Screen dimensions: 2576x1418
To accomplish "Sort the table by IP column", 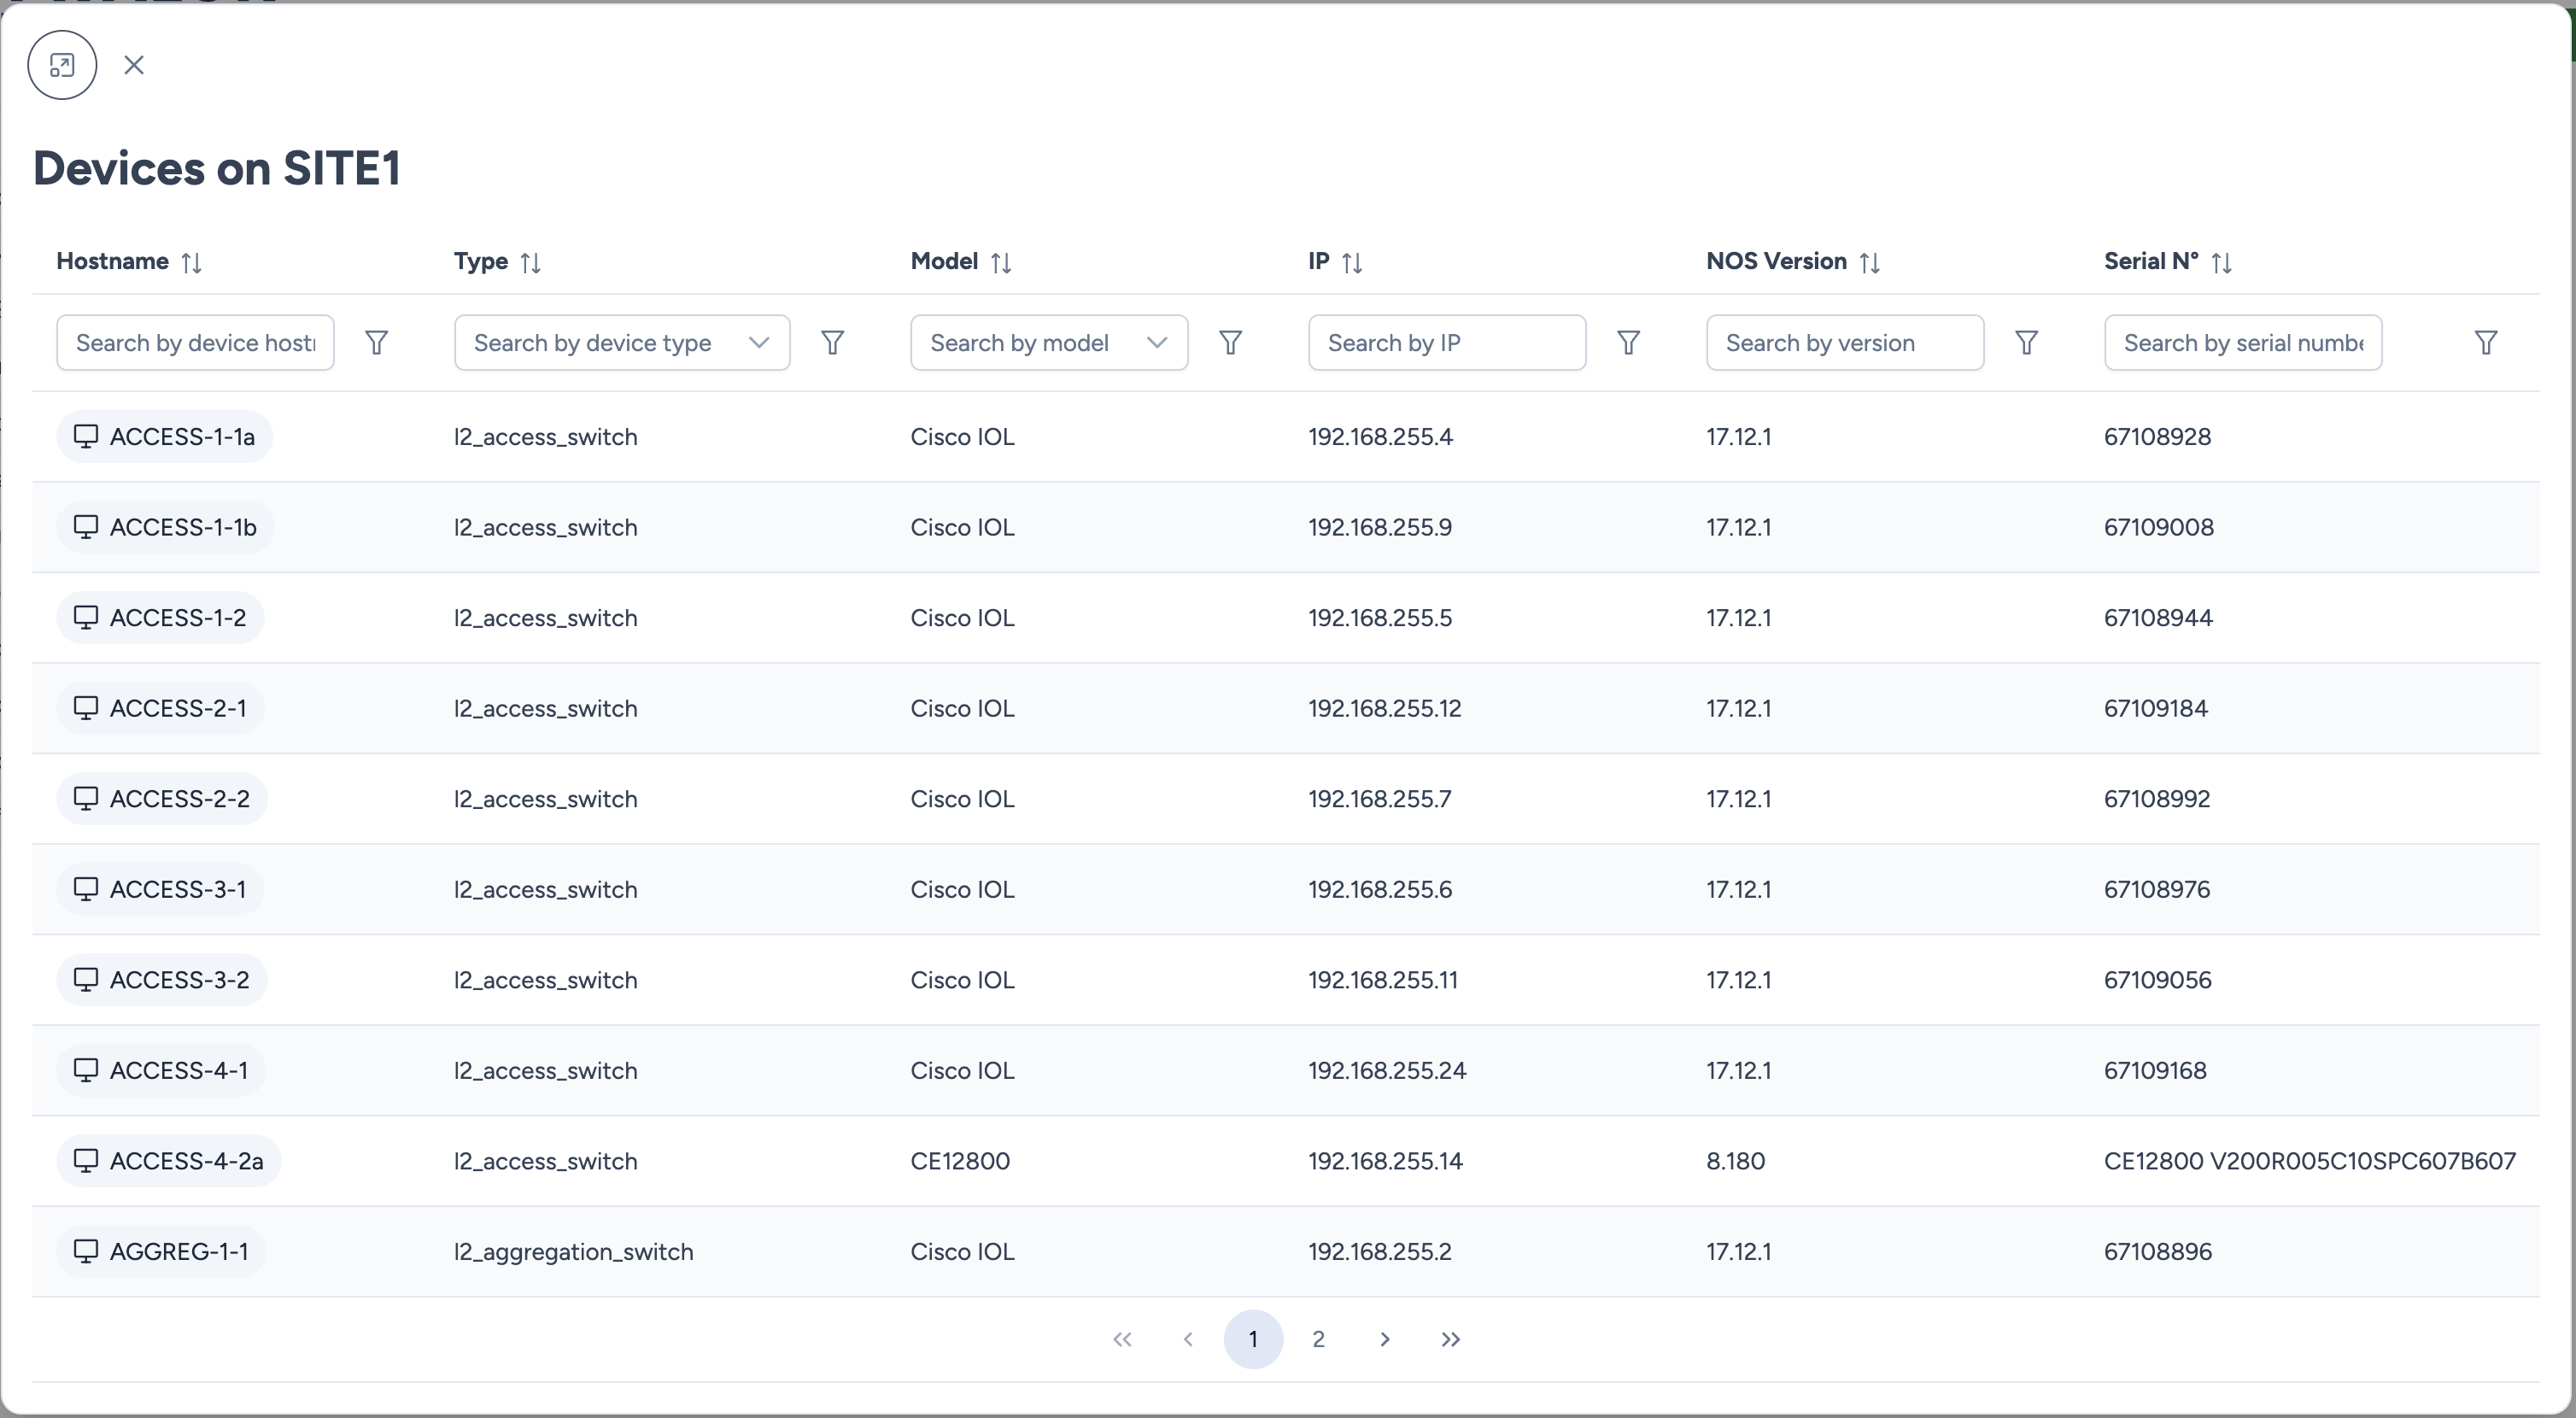I will [1351, 262].
